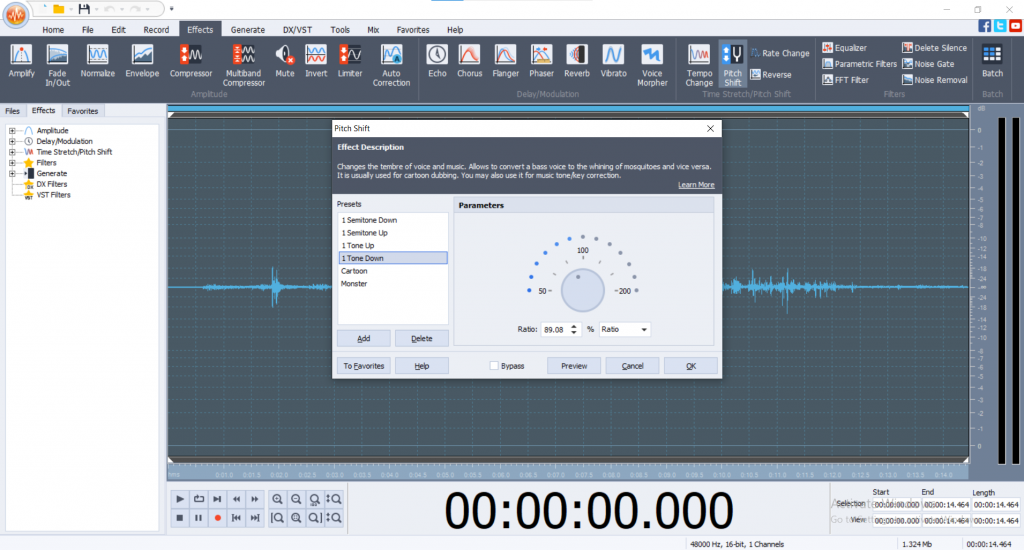Screen dimensions: 1024x550
Task: Click the Preview button
Action: click(x=574, y=366)
